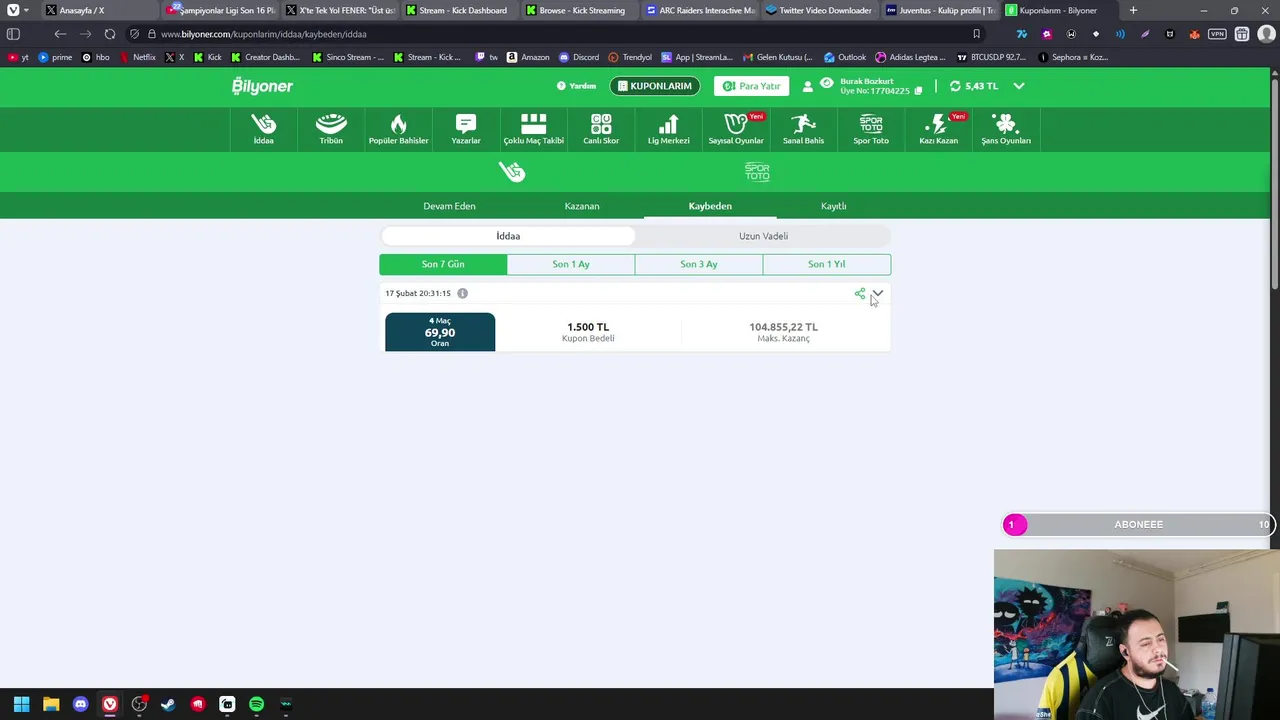The image size is (1280, 720).
Task: Select the İddaa toggle option
Action: tap(508, 236)
